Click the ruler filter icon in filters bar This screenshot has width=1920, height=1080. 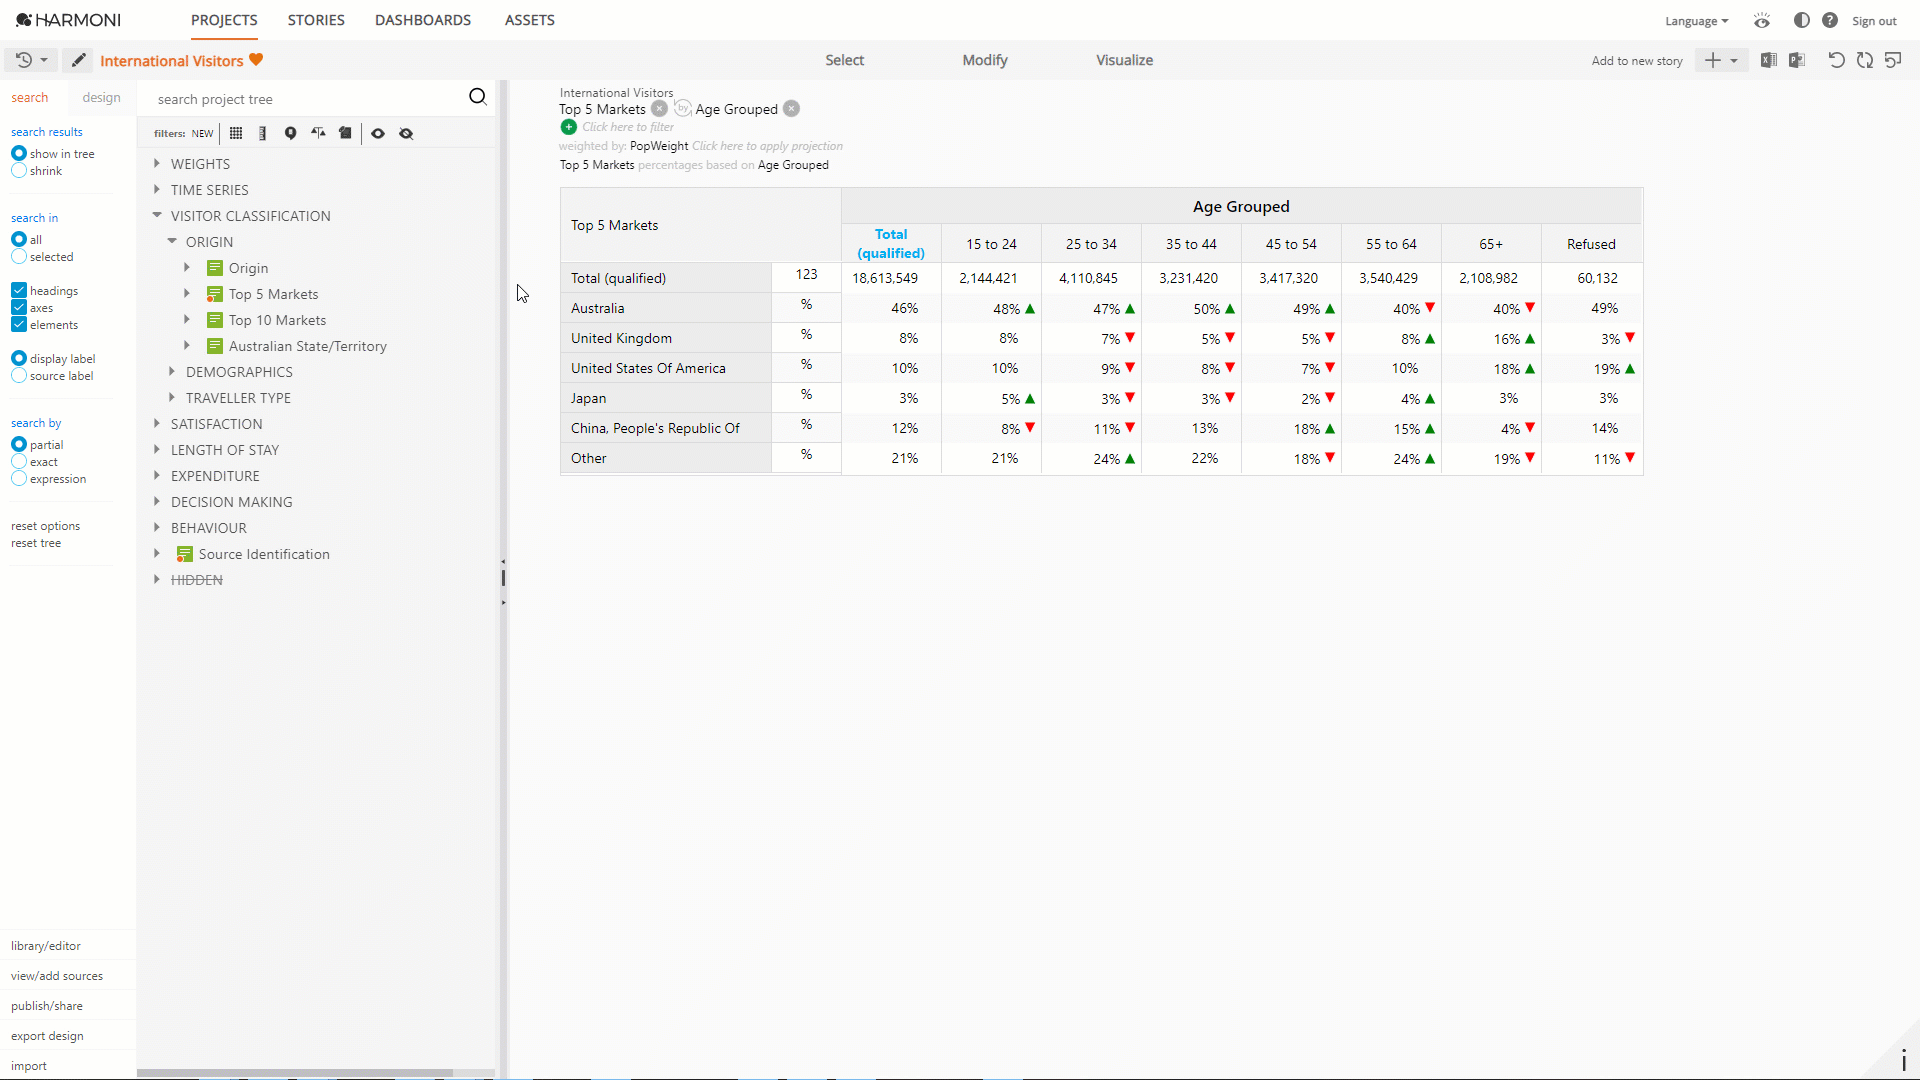tap(263, 133)
